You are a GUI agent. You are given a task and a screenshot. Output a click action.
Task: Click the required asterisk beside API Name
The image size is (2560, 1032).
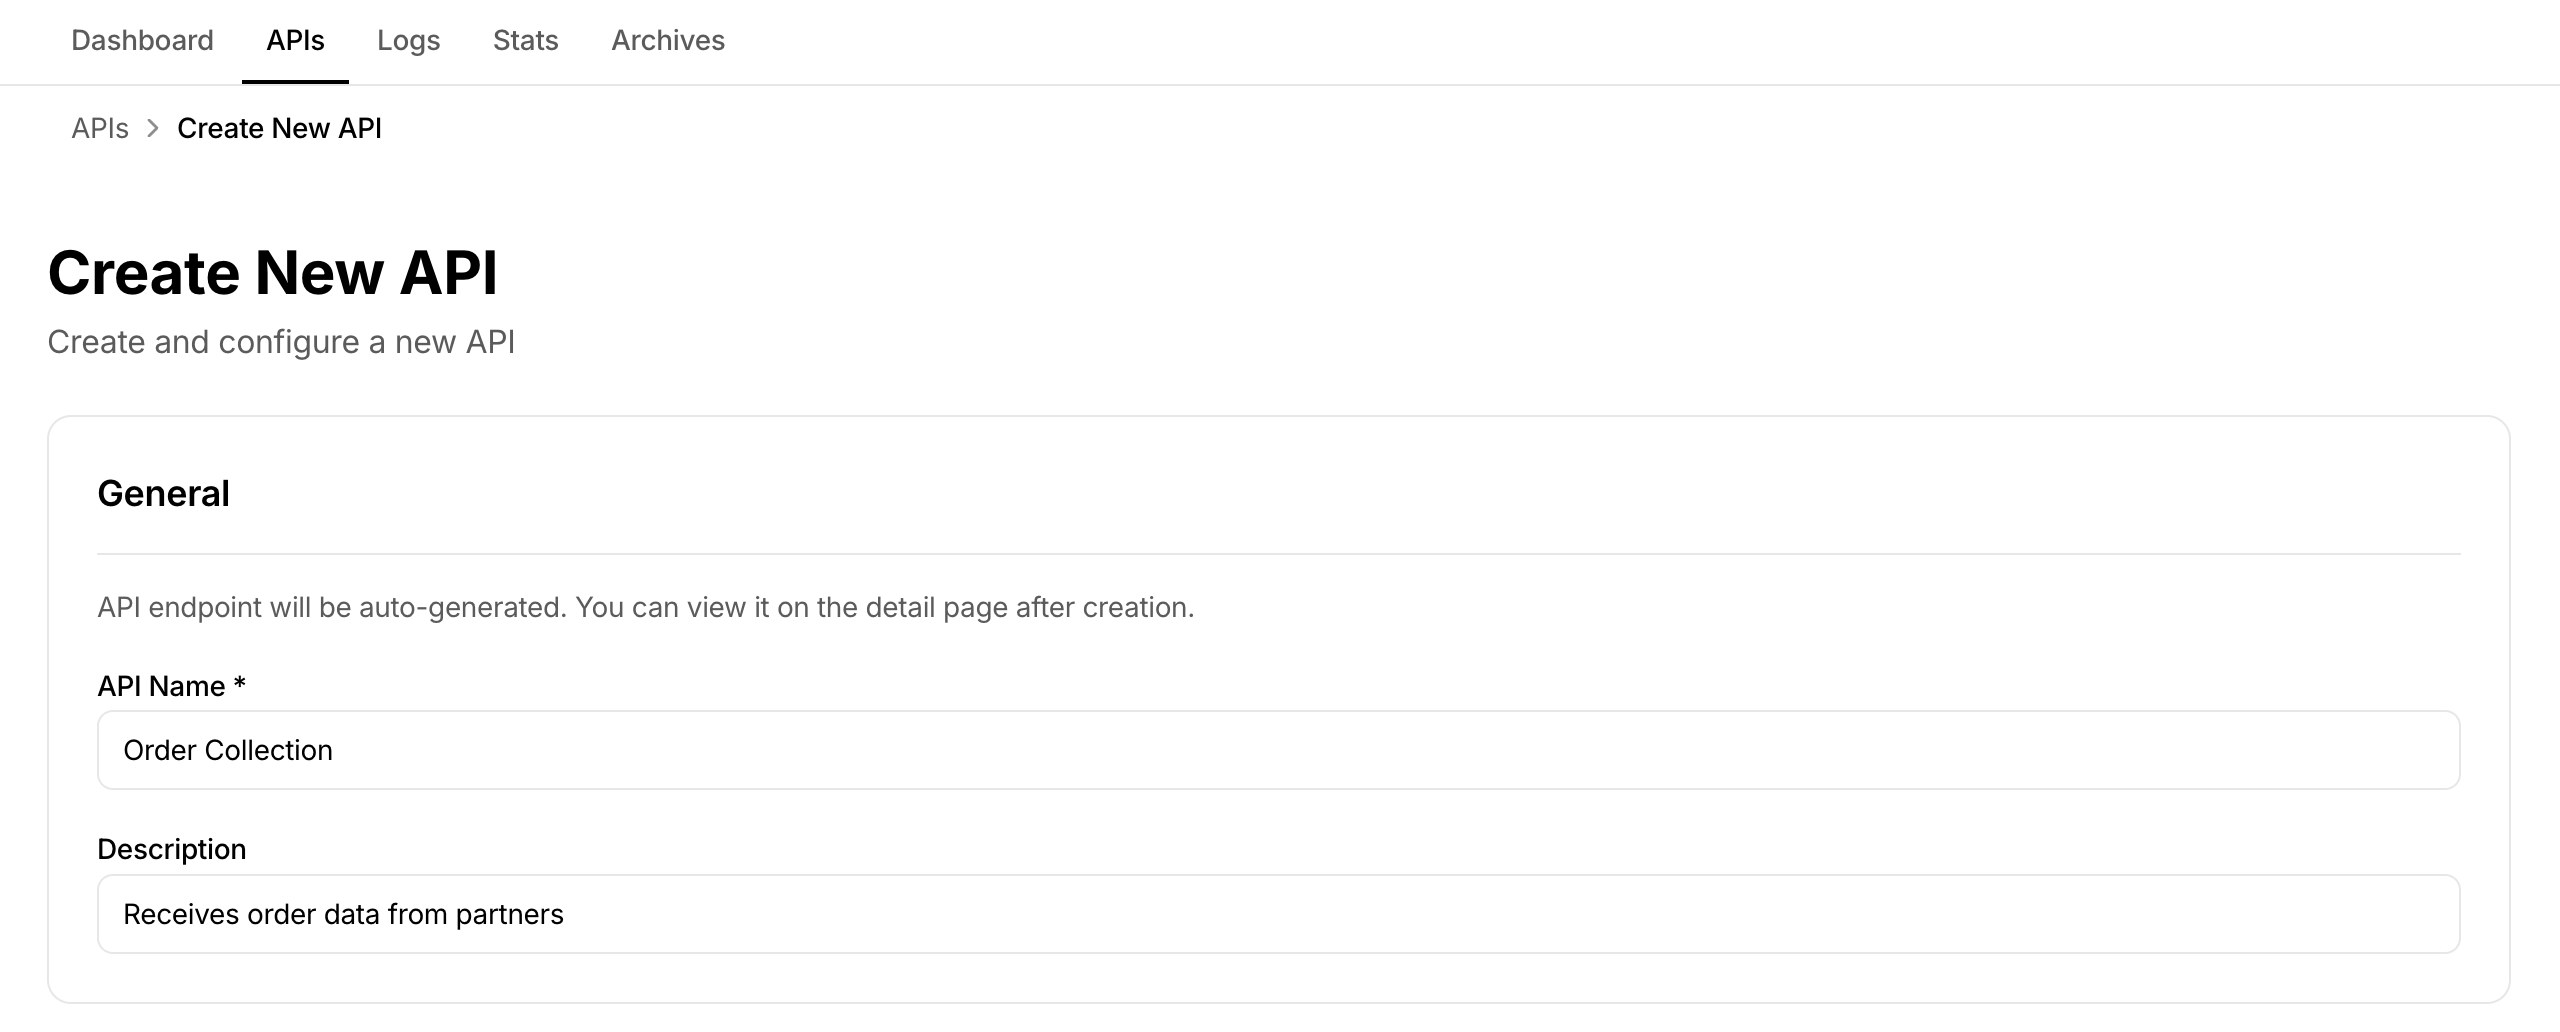[239, 685]
